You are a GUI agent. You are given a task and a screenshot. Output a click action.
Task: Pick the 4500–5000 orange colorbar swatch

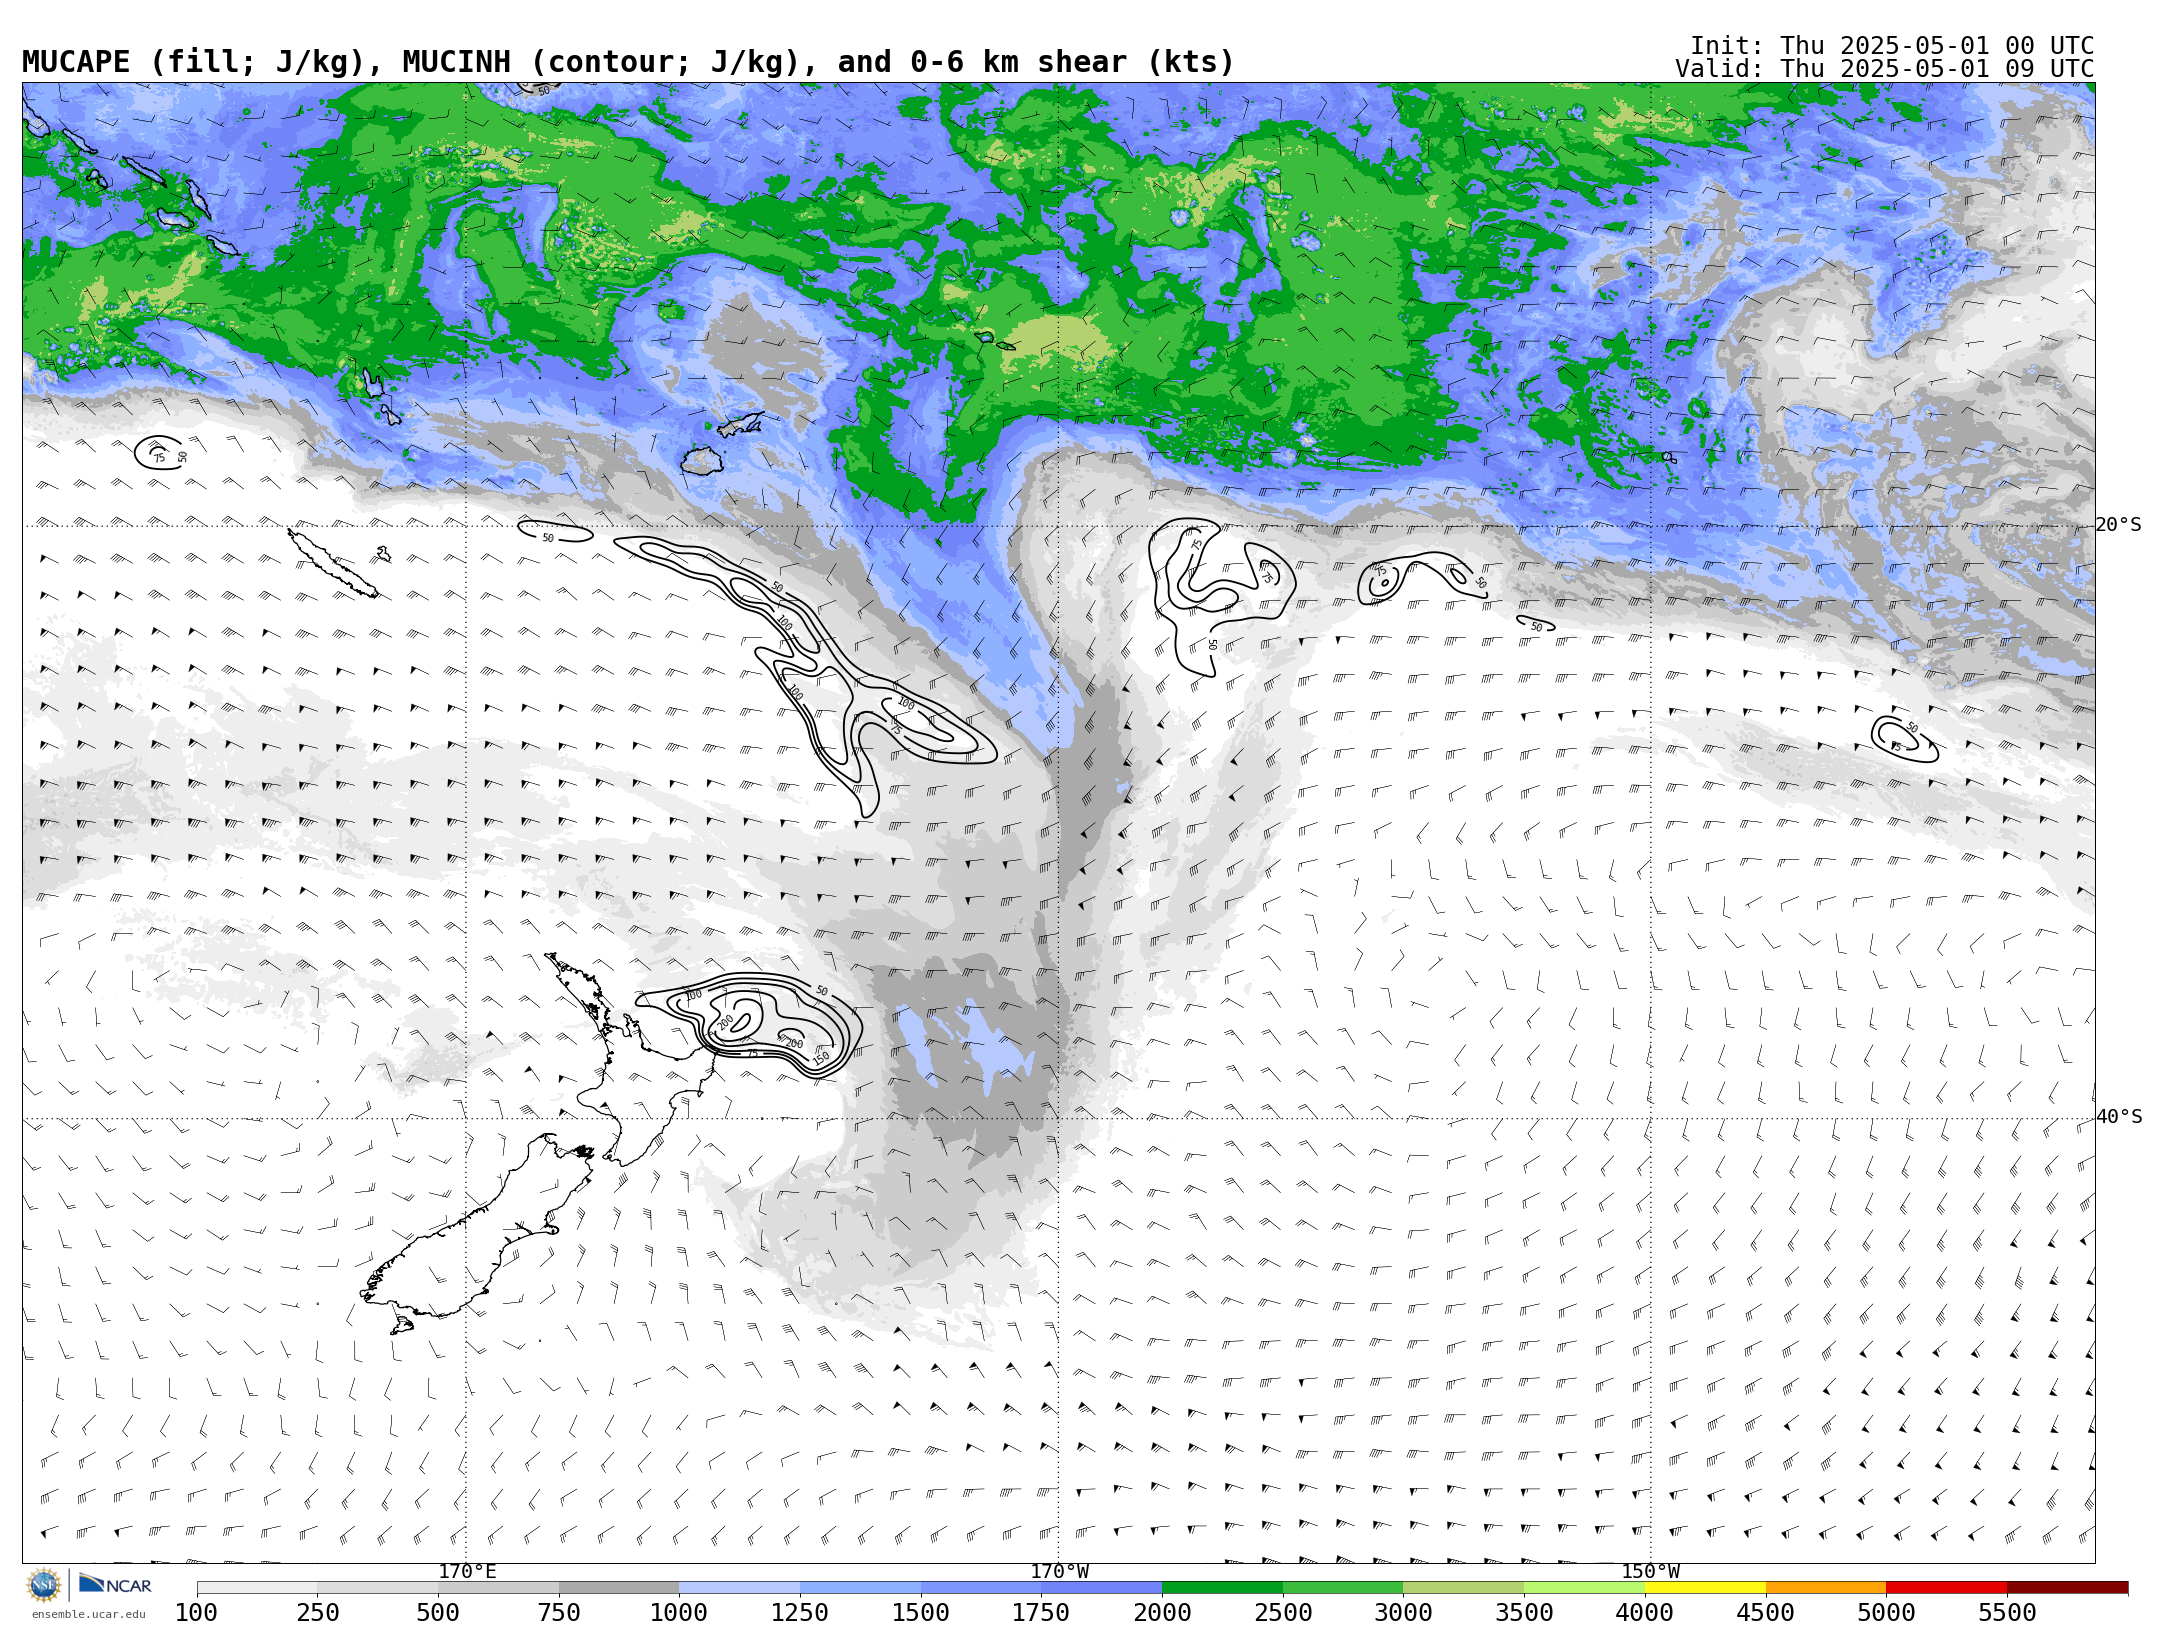tap(1826, 1588)
